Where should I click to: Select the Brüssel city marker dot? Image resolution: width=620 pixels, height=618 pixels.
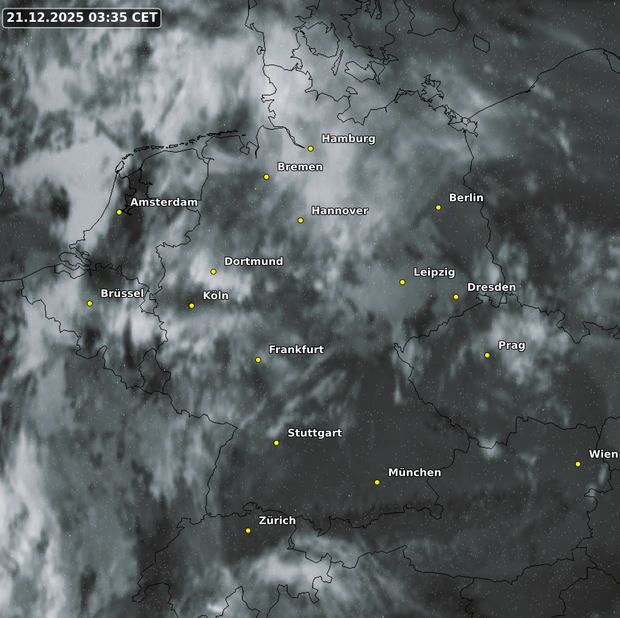(90, 304)
